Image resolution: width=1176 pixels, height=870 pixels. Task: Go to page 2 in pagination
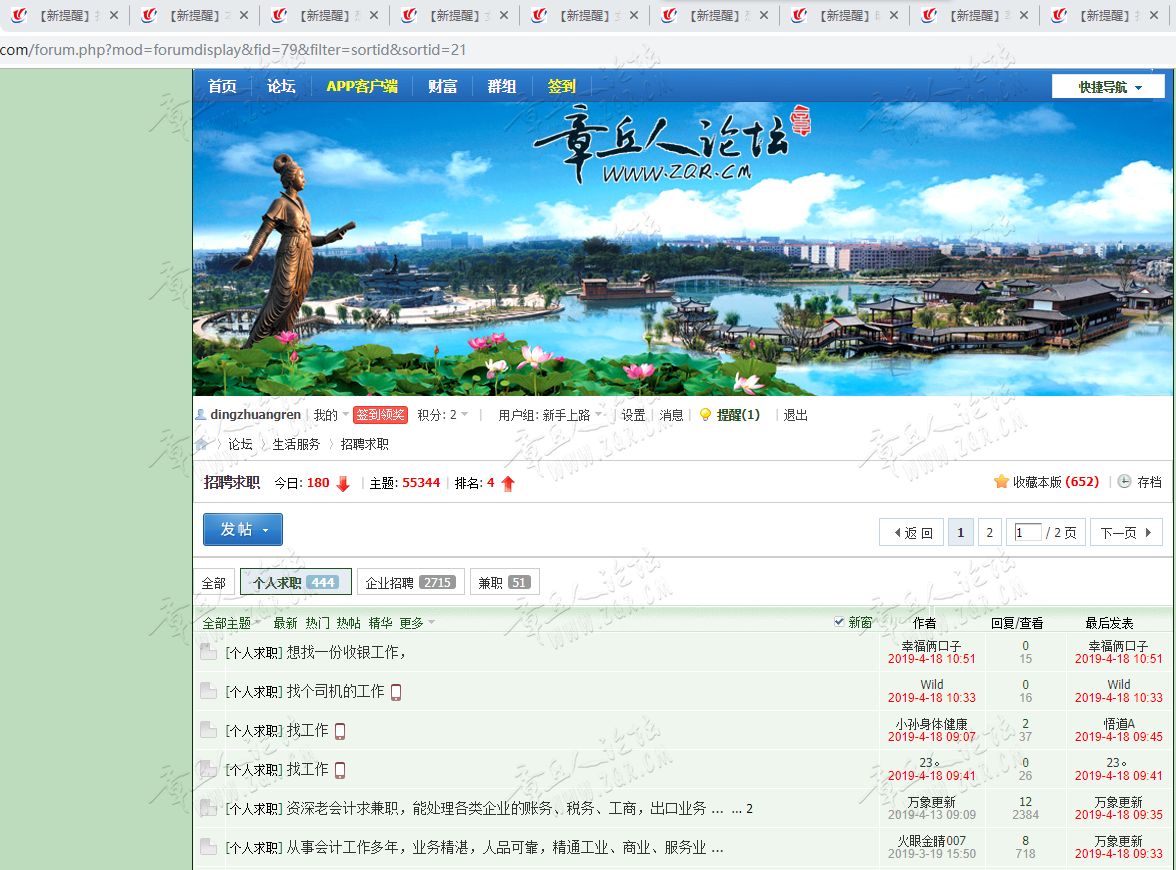click(989, 532)
